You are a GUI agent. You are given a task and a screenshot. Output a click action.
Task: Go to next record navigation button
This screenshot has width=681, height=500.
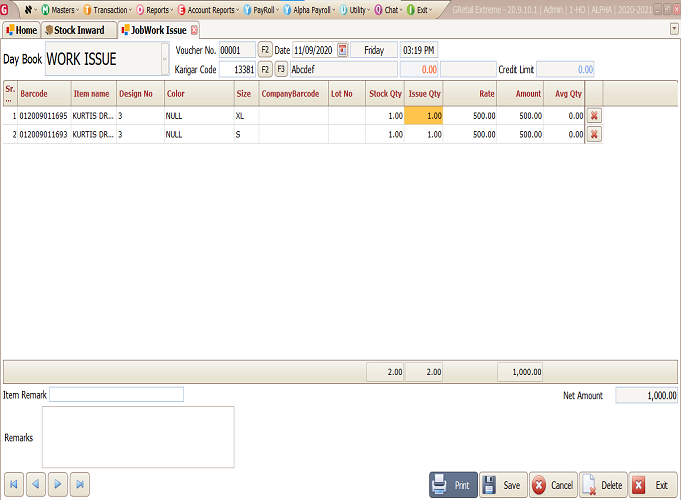pos(58,484)
